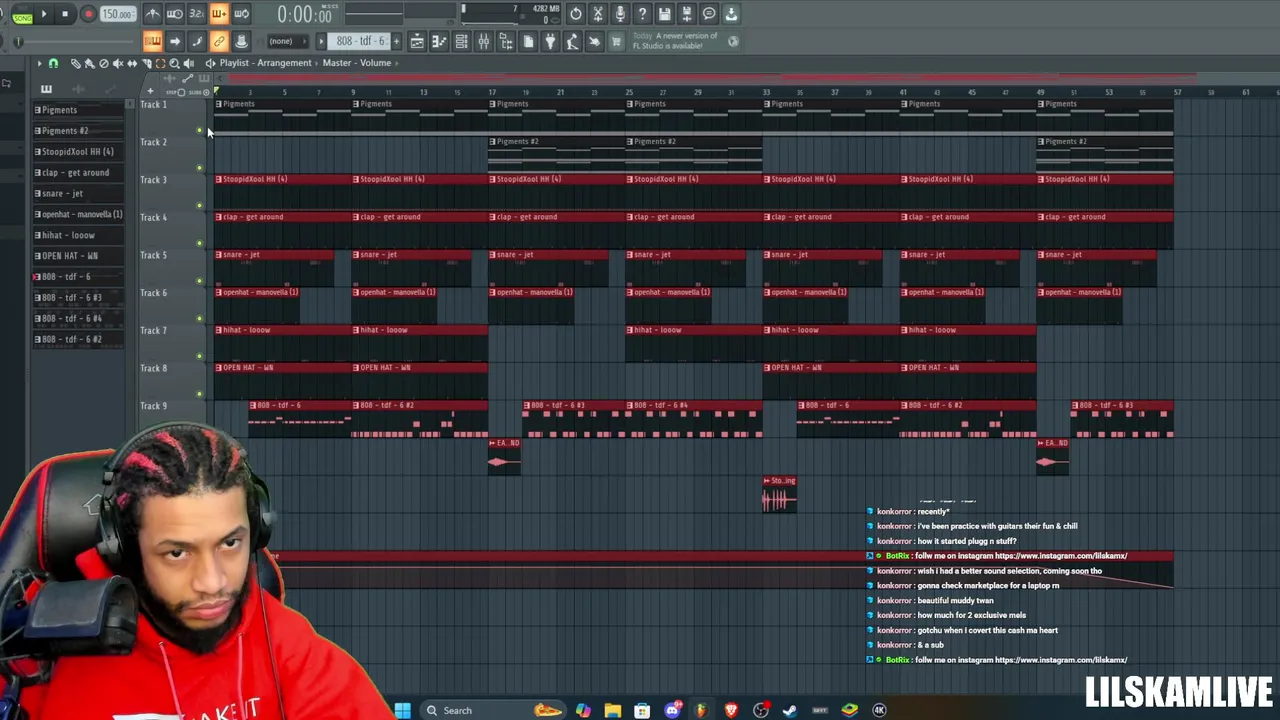Click the undo history icon

(576, 14)
